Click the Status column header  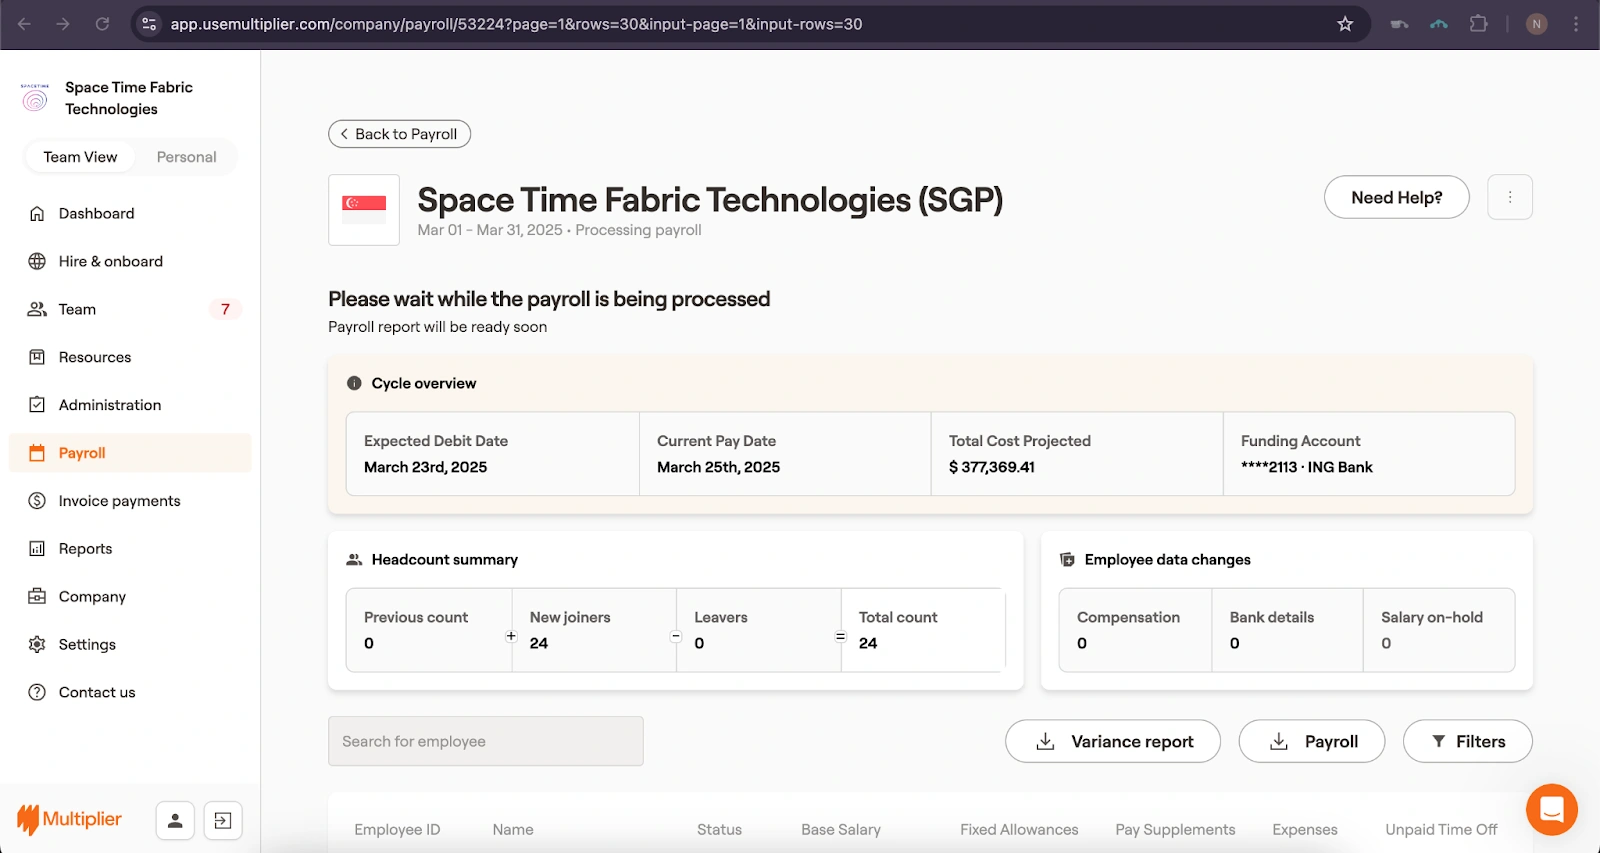[x=719, y=830]
